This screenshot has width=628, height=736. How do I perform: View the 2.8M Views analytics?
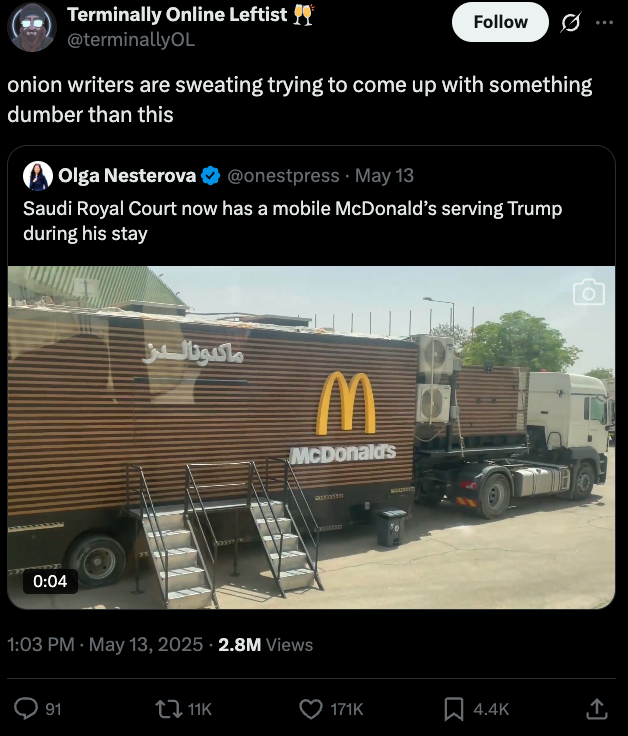click(x=265, y=645)
